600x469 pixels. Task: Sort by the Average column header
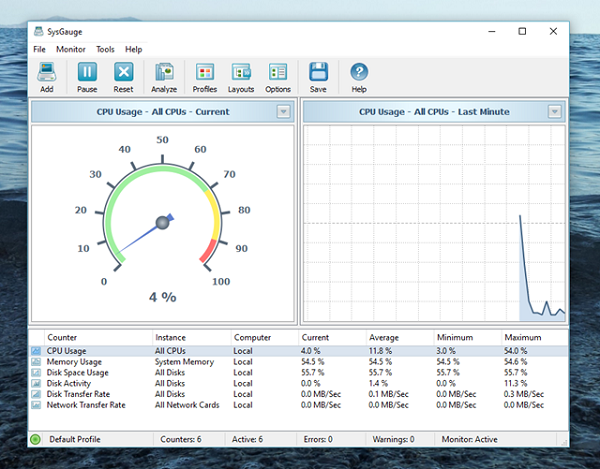coord(383,337)
